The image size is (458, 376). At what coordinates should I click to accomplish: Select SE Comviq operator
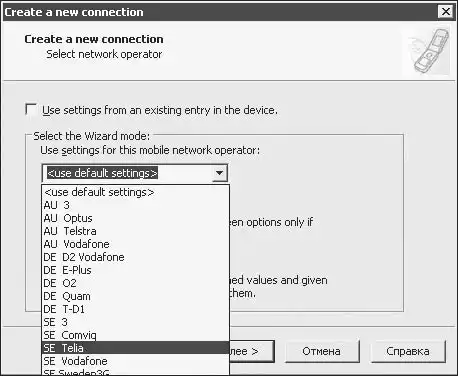[x=135, y=335]
